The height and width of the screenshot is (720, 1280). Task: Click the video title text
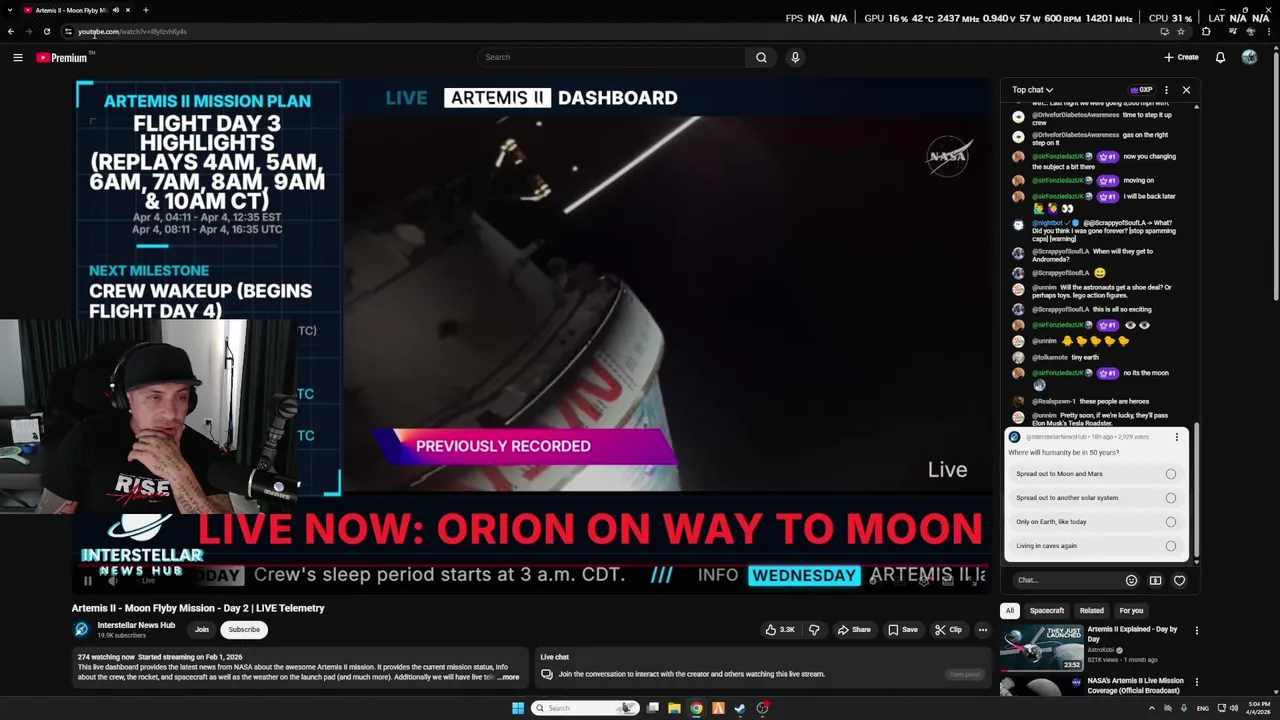point(198,608)
